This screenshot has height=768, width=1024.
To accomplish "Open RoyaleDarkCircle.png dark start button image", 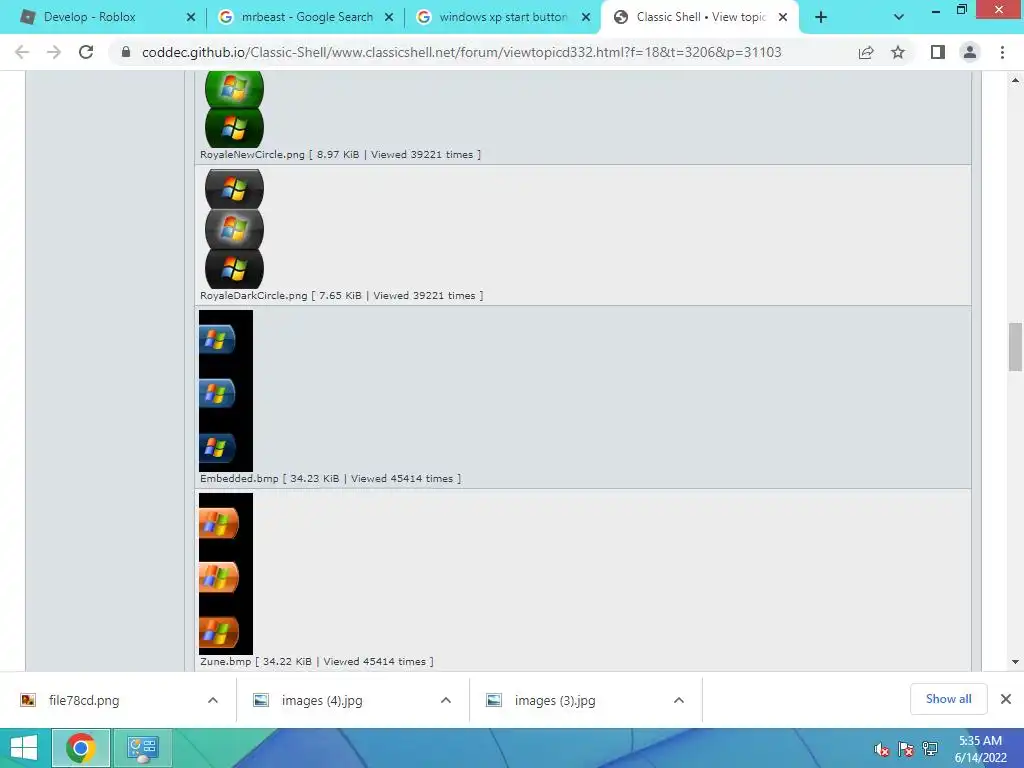I will click(234, 229).
